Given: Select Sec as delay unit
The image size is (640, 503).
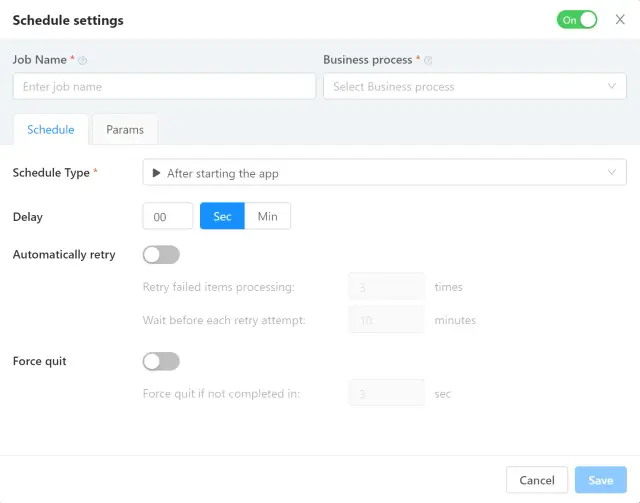Looking at the screenshot, I should [222, 217].
